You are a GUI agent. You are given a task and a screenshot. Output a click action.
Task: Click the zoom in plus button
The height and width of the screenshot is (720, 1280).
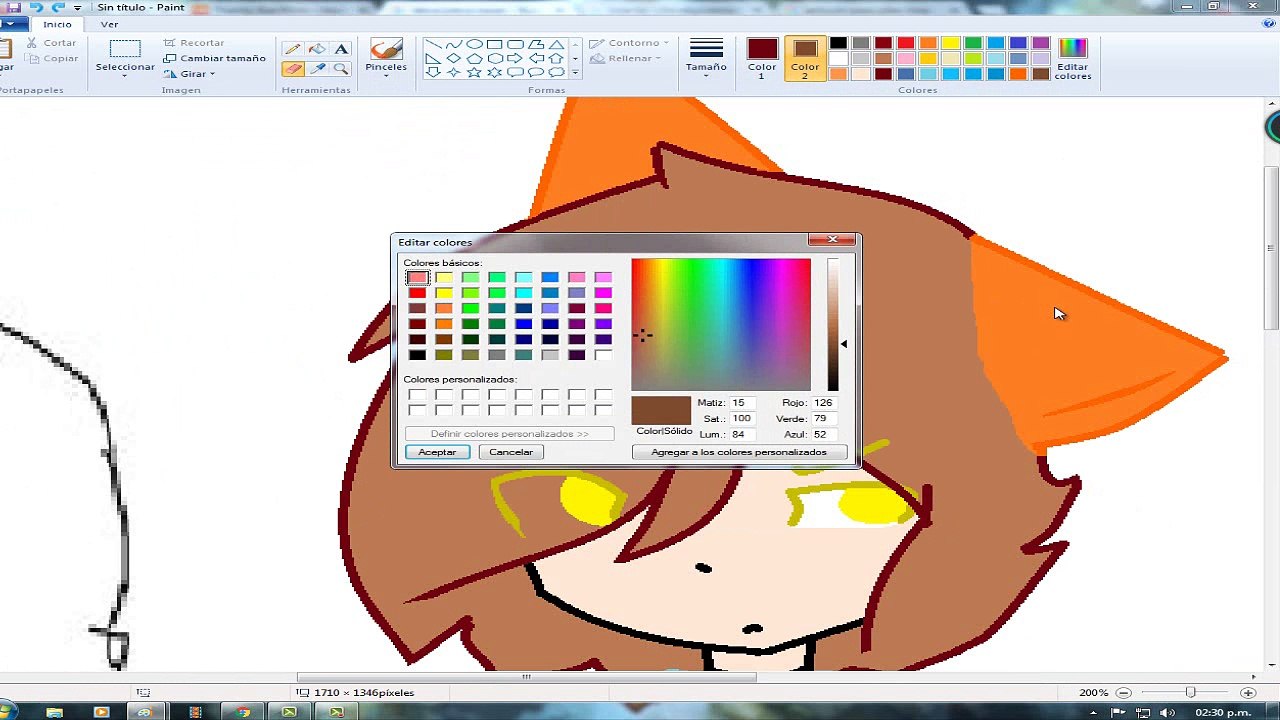[x=1249, y=692]
